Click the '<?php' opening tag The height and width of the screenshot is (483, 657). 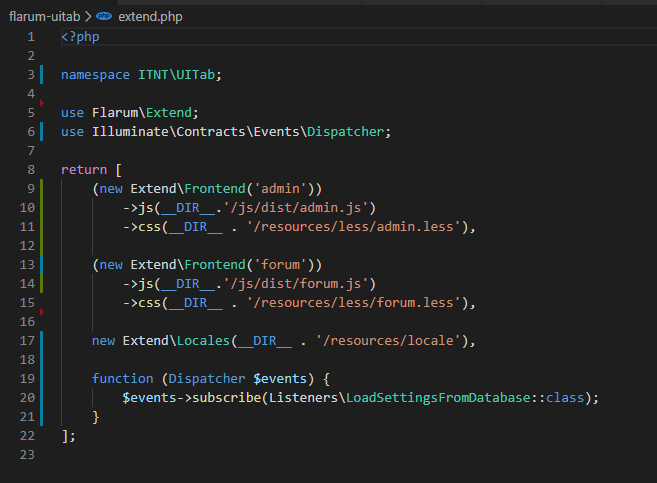point(80,37)
